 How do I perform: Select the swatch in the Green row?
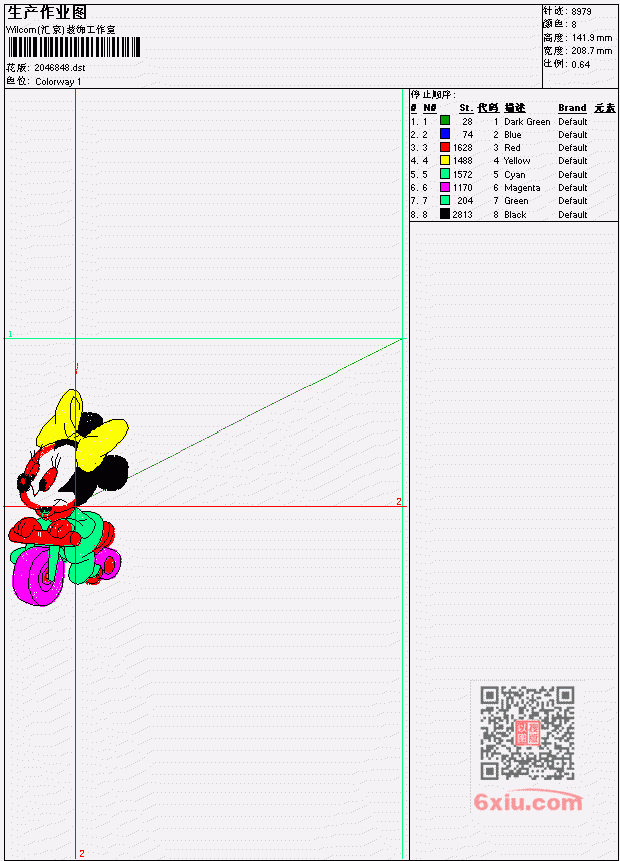(445, 200)
